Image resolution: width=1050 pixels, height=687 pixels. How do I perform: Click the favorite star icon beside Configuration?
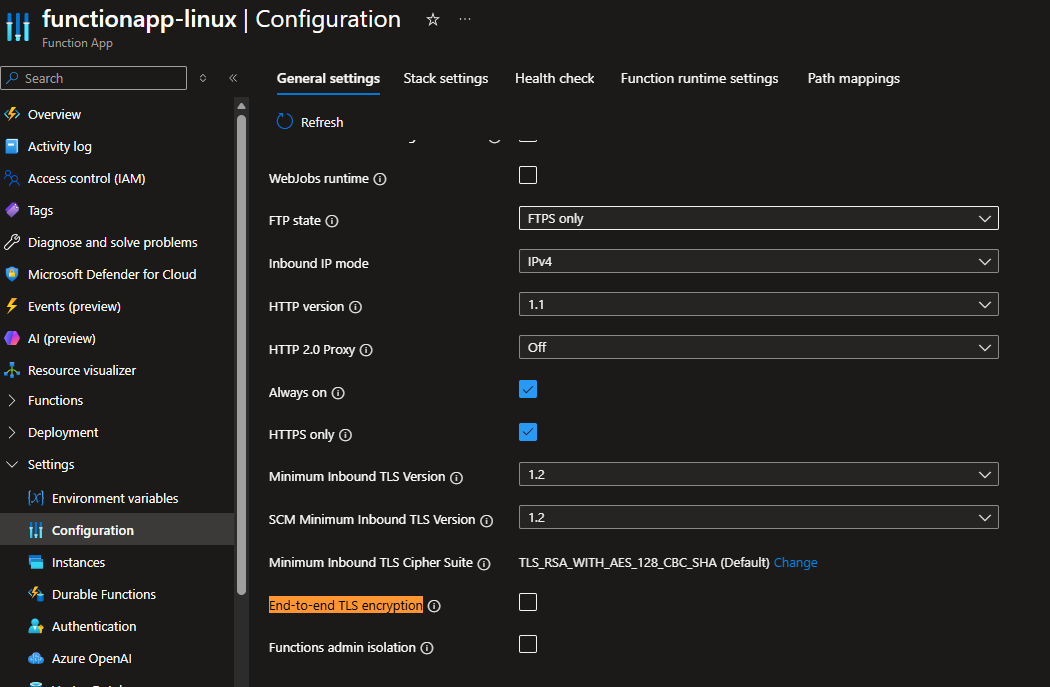pos(433,19)
